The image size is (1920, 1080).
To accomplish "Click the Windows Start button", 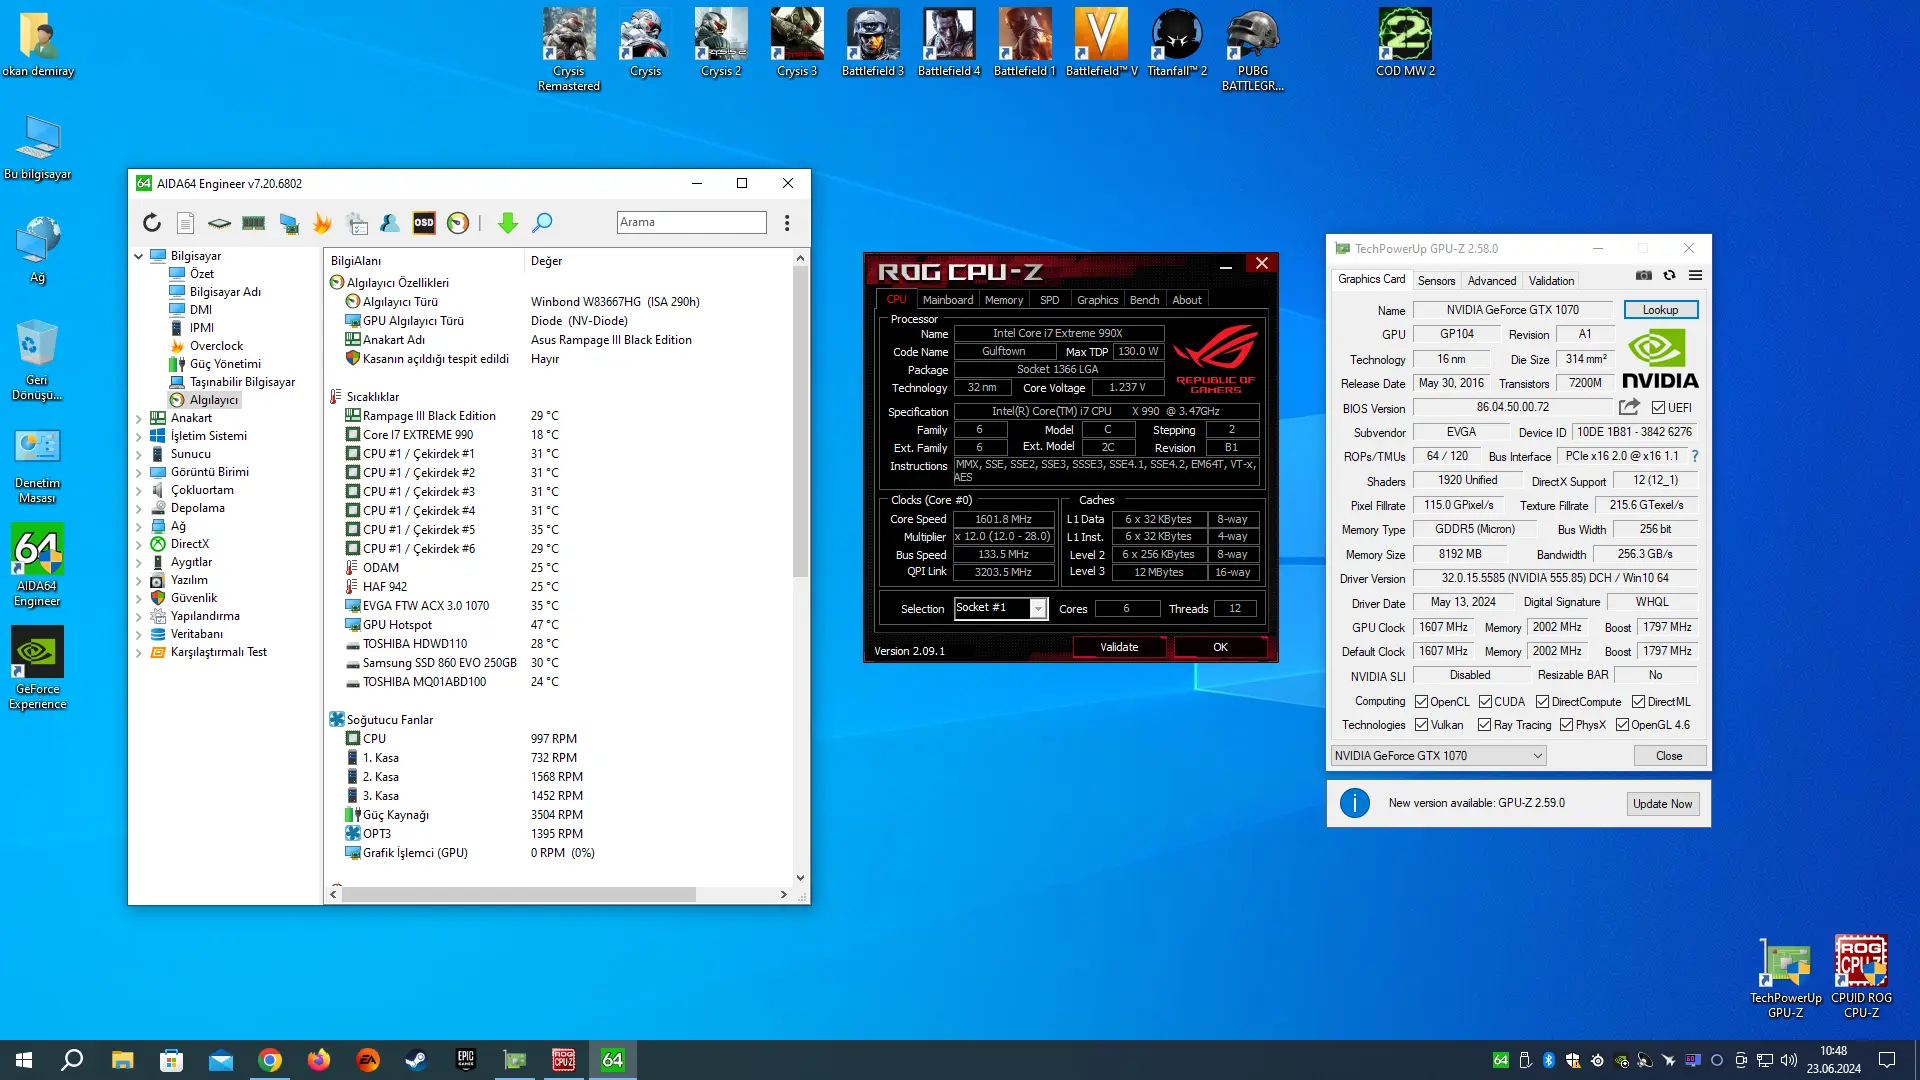I will point(24,1060).
